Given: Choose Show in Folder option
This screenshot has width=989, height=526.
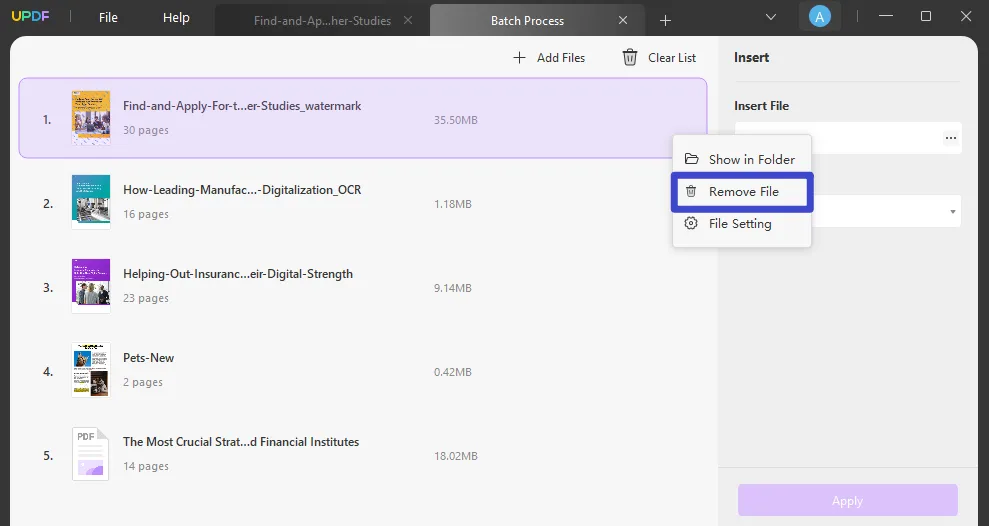Looking at the screenshot, I should tap(751, 159).
